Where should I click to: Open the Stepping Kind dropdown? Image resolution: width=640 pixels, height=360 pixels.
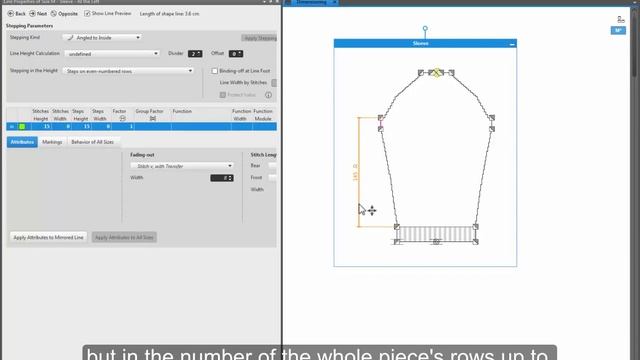pos(102,38)
